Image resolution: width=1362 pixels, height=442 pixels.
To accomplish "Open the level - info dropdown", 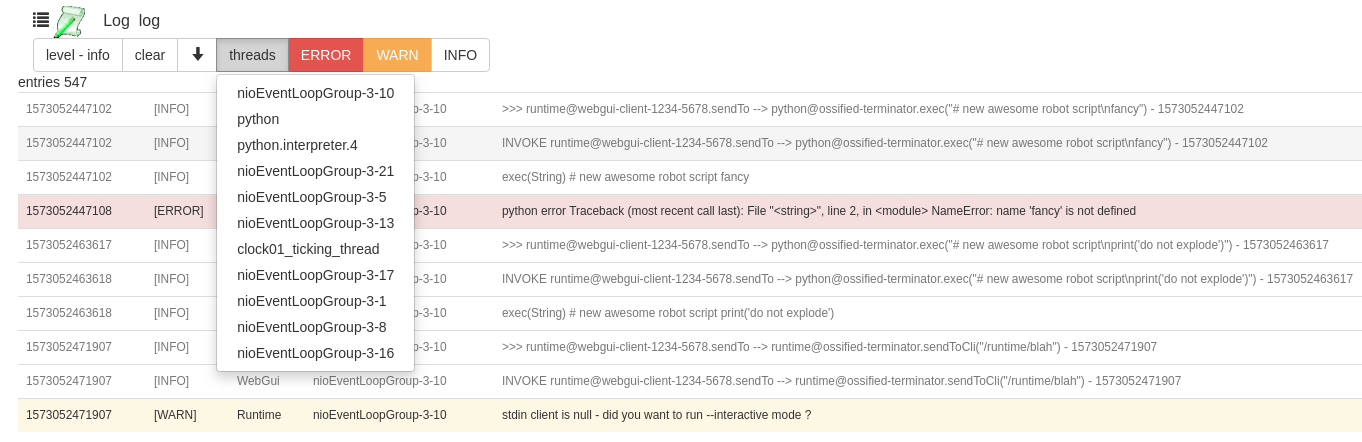I will click(x=78, y=55).
